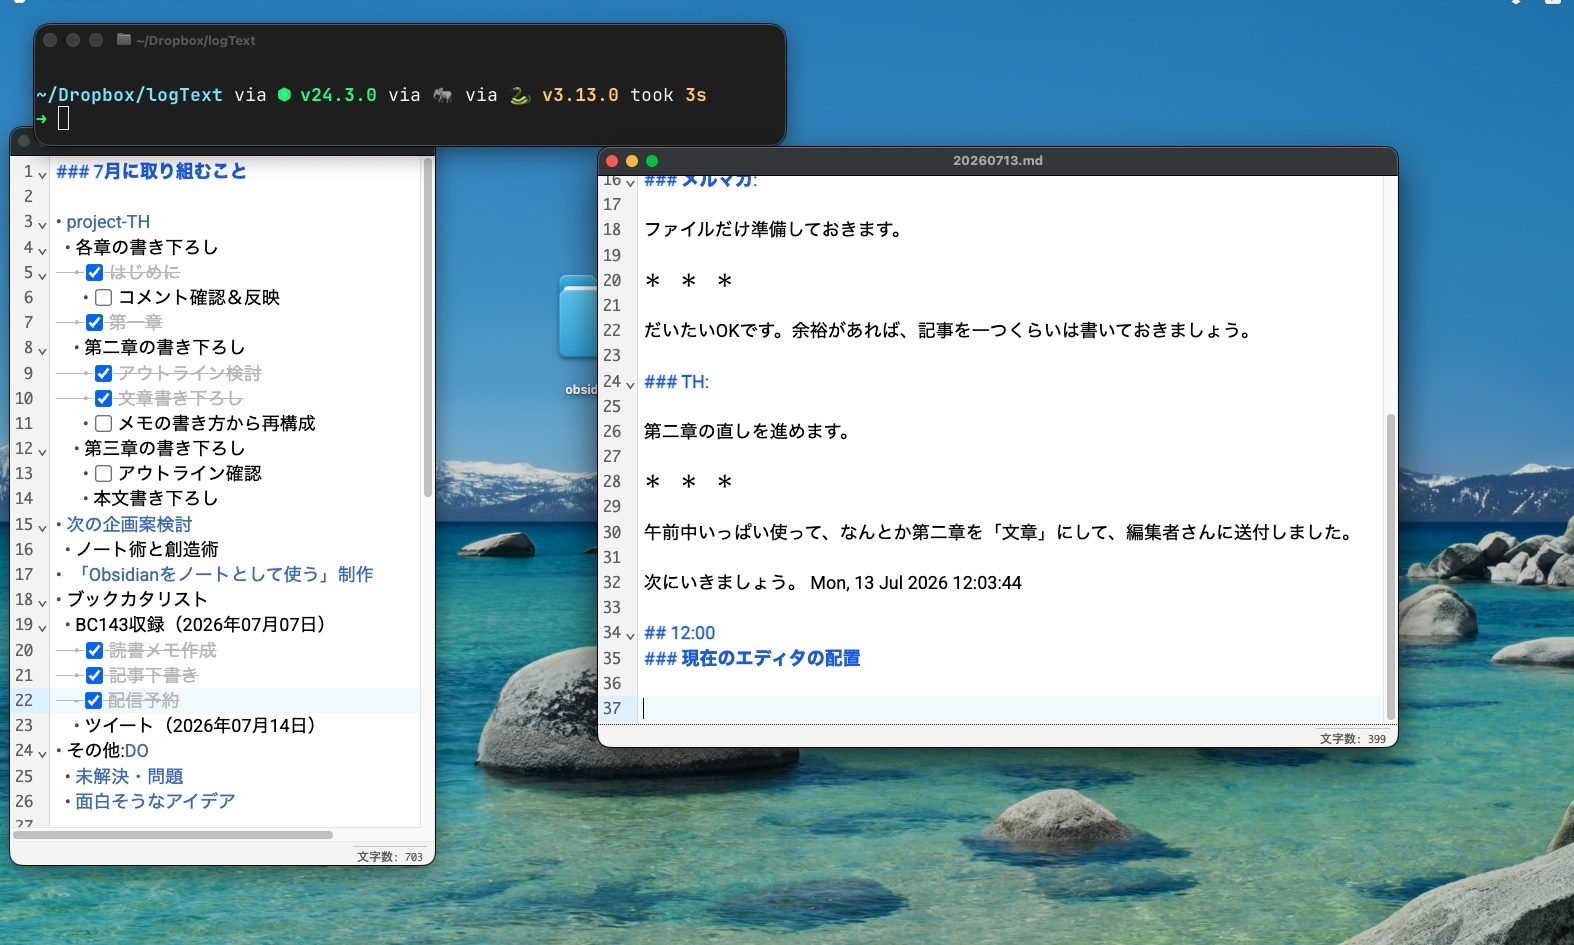
Task: Click the 各章の書き下ろし item
Action: coord(146,247)
